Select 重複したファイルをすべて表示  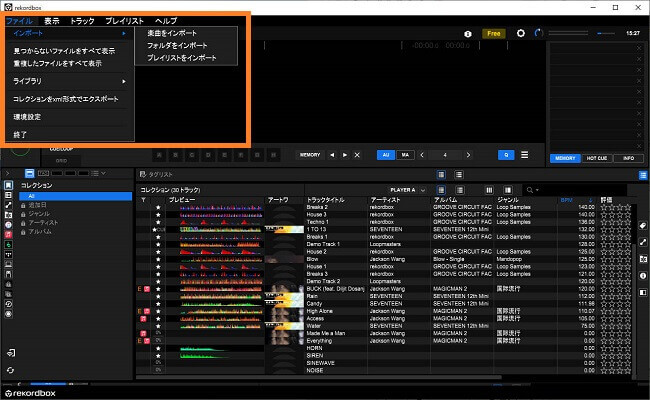tap(57, 63)
